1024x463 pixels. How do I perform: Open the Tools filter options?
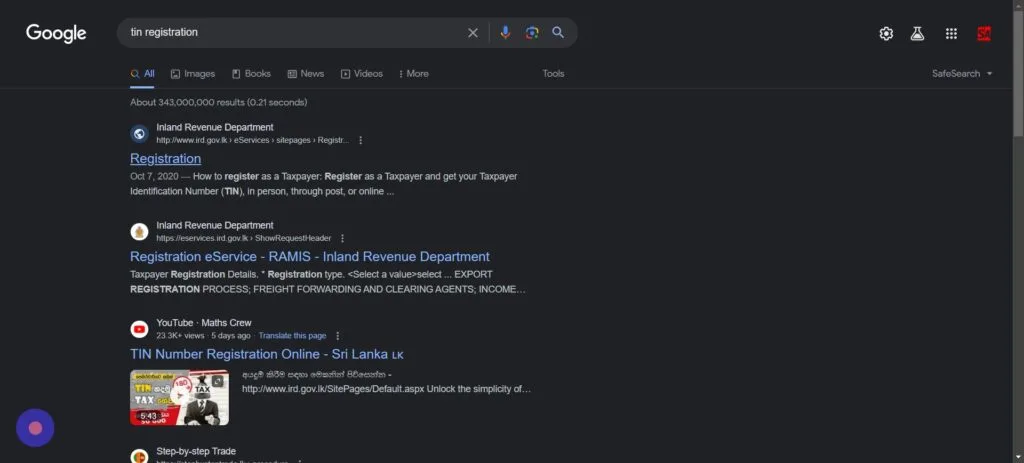click(553, 74)
